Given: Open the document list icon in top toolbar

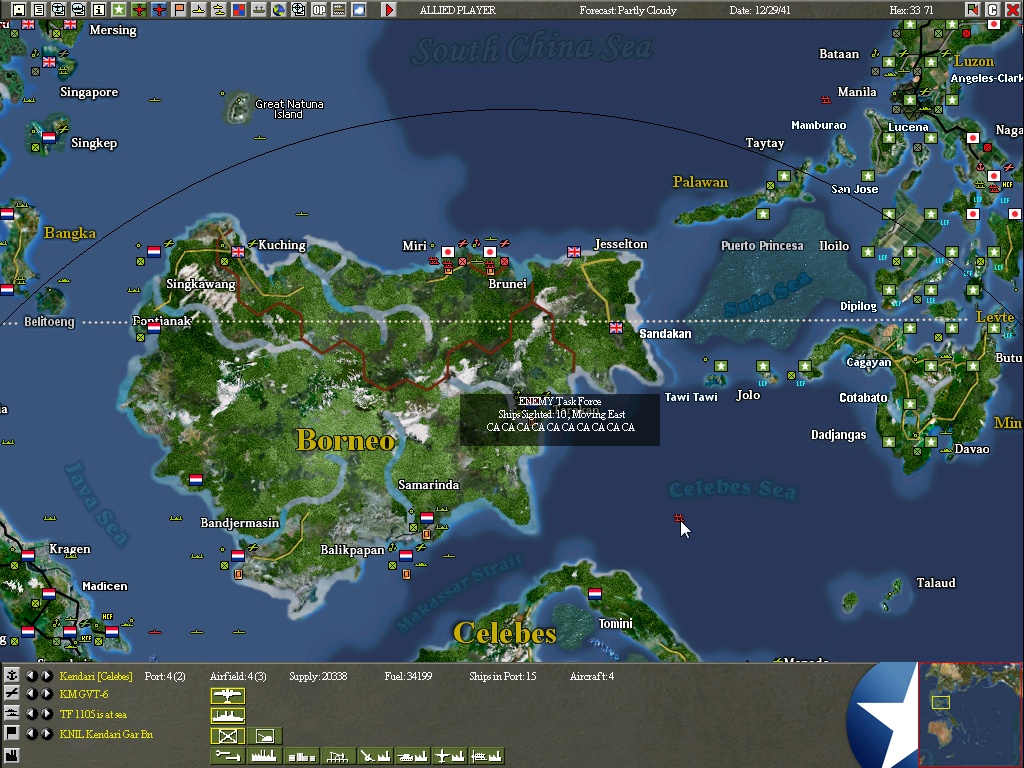Looking at the screenshot, I should coord(39,10).
